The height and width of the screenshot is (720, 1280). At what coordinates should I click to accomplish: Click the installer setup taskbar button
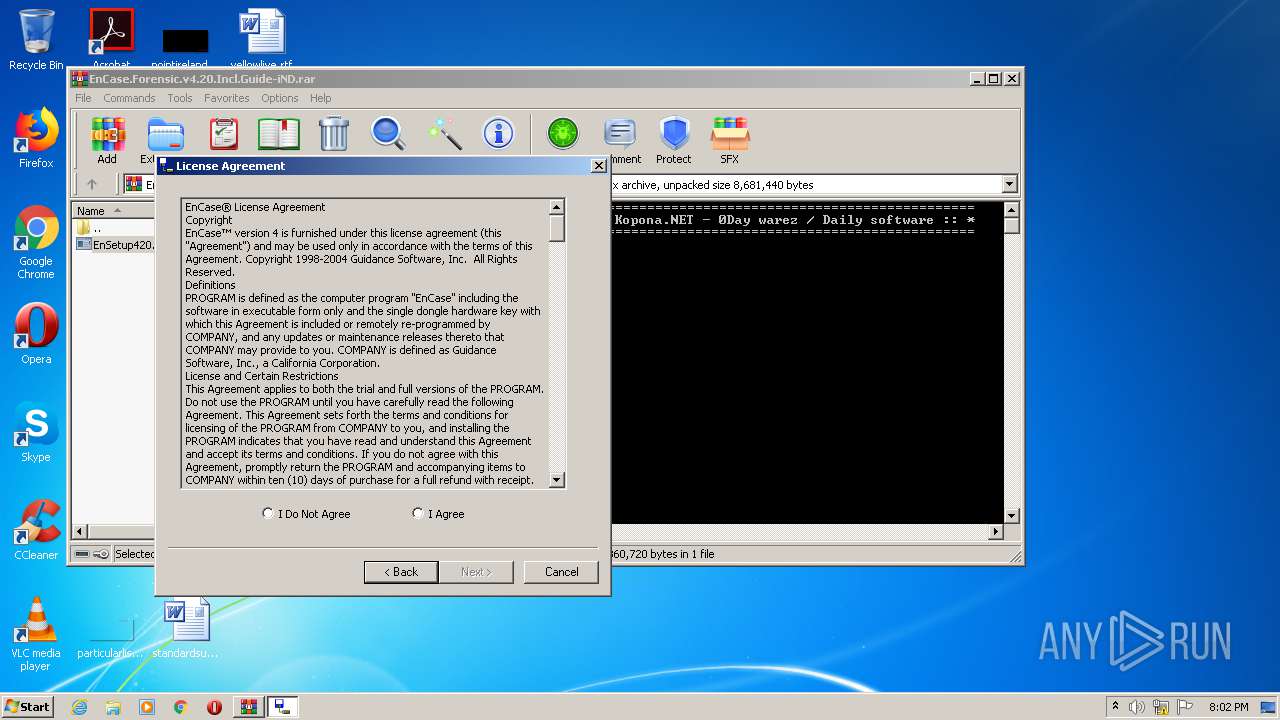(283, 707)
